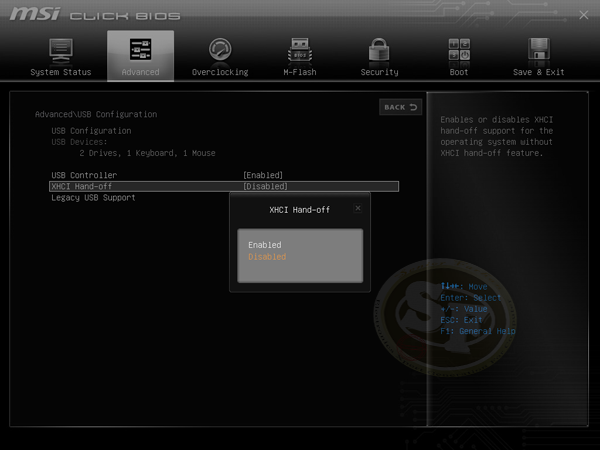Click the '2 Drives, 1 Keyboard, 1 Mouse' line
The height and width of the screenshot is (450, 600).
coord(147,153)
